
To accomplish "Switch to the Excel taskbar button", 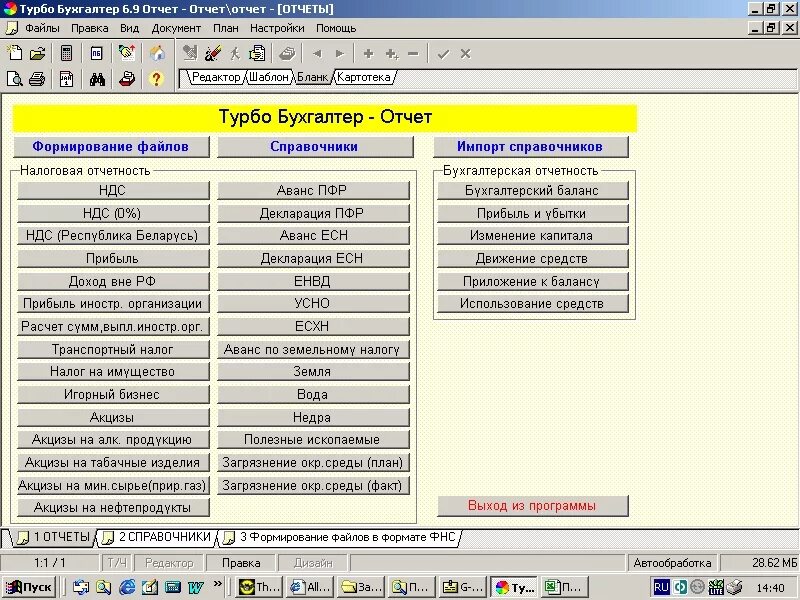I will (x=564, y=587).
